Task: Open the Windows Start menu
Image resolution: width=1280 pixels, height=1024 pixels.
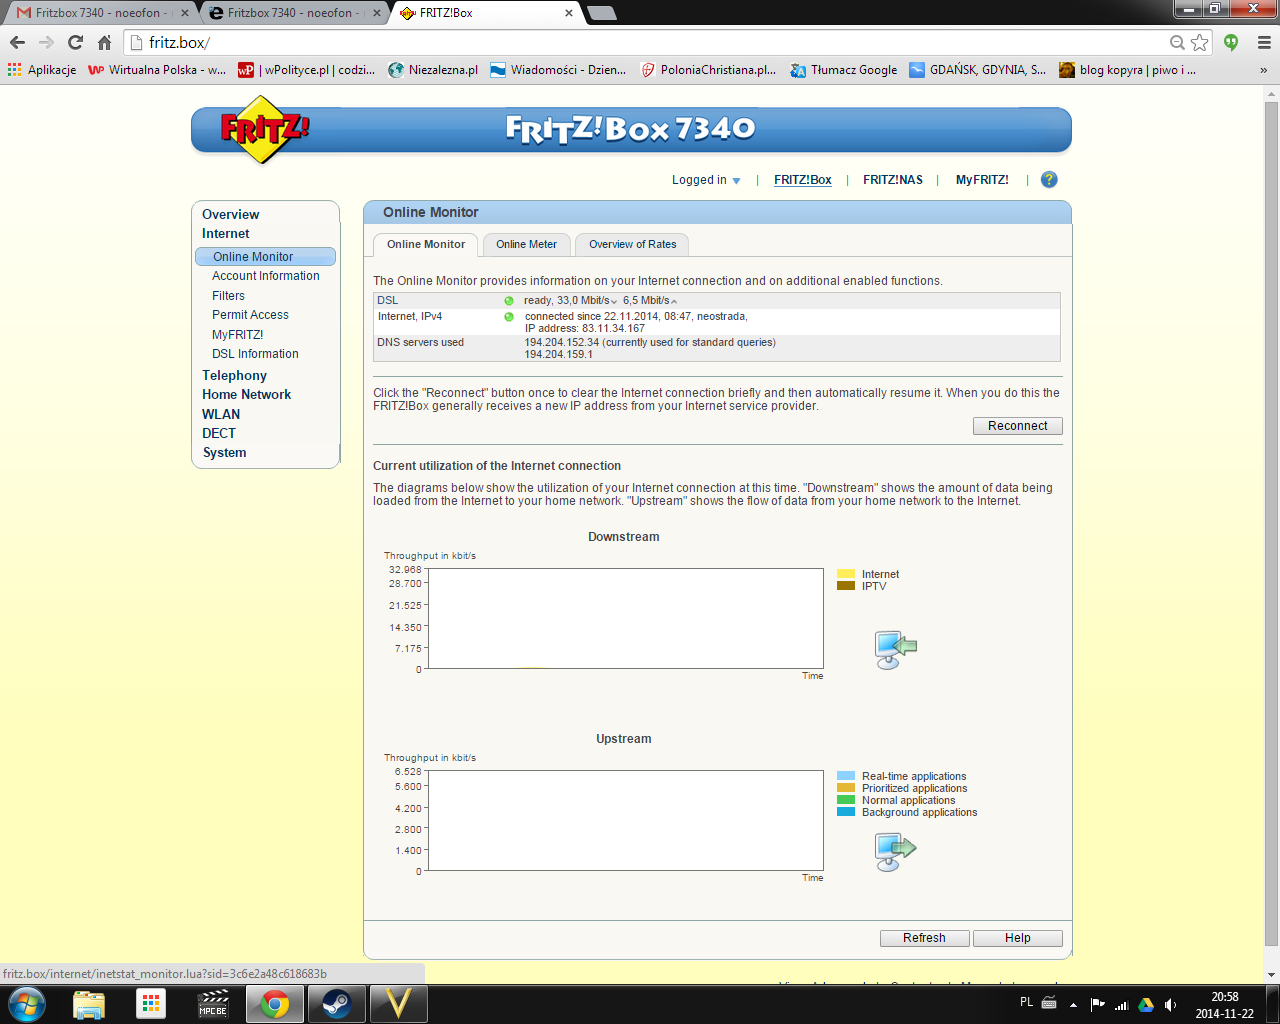Action: pos(26,1004)
